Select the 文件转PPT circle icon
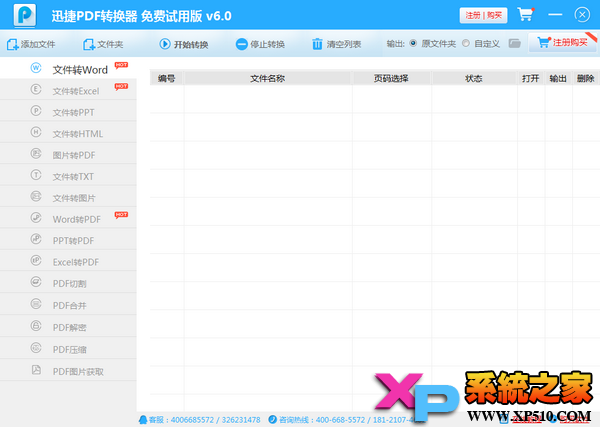Image resolution: width=600 pixels, height=427 pixels. [36, 111]
